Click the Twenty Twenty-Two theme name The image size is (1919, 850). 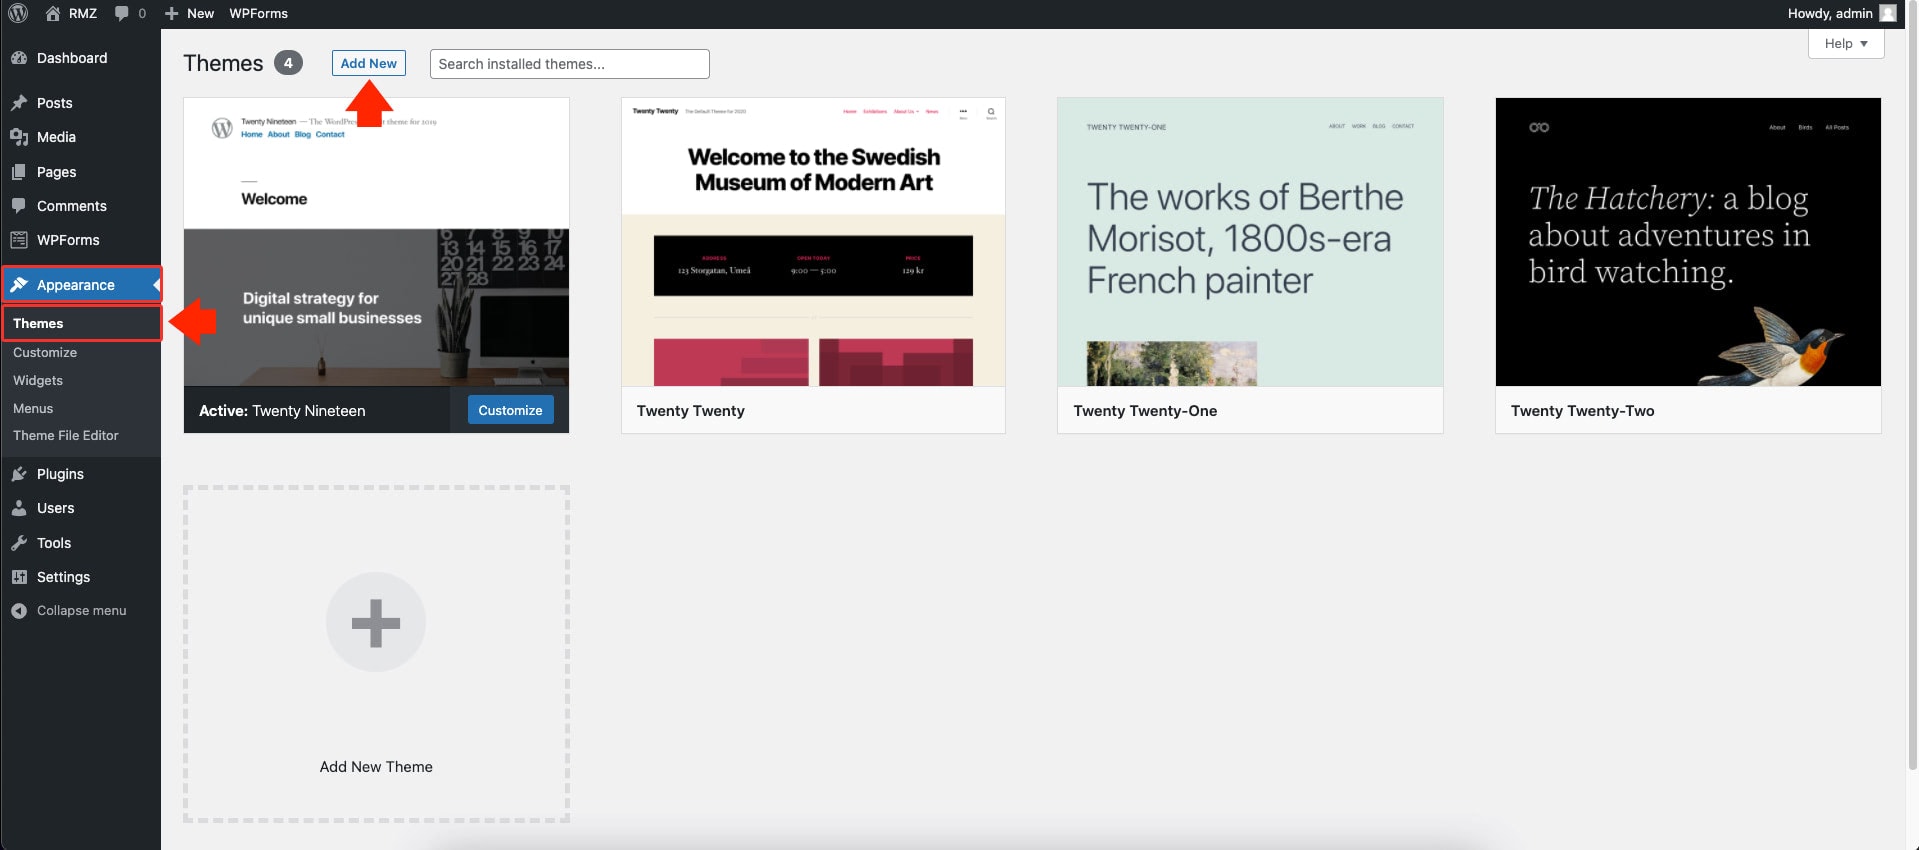pos(1582,411)
